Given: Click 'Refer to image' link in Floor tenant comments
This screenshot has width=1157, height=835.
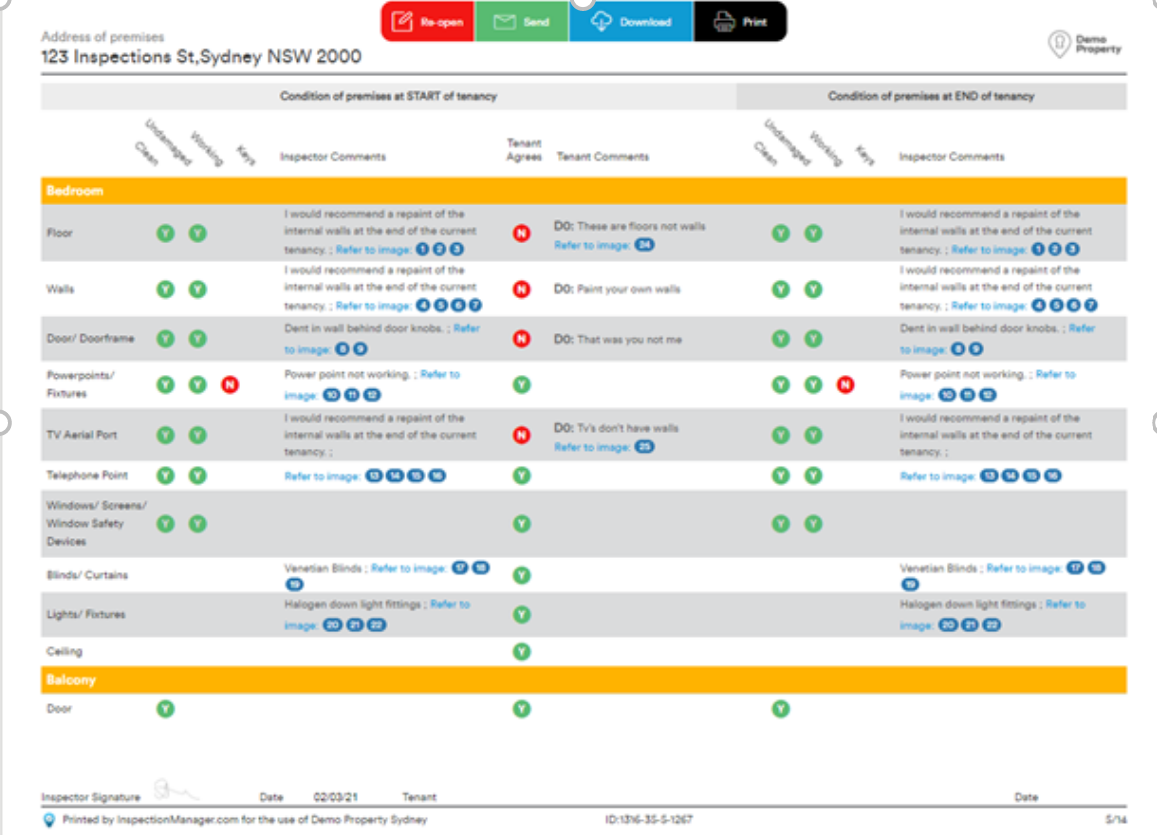Looking at the screenshot, I should pos(592,245).
